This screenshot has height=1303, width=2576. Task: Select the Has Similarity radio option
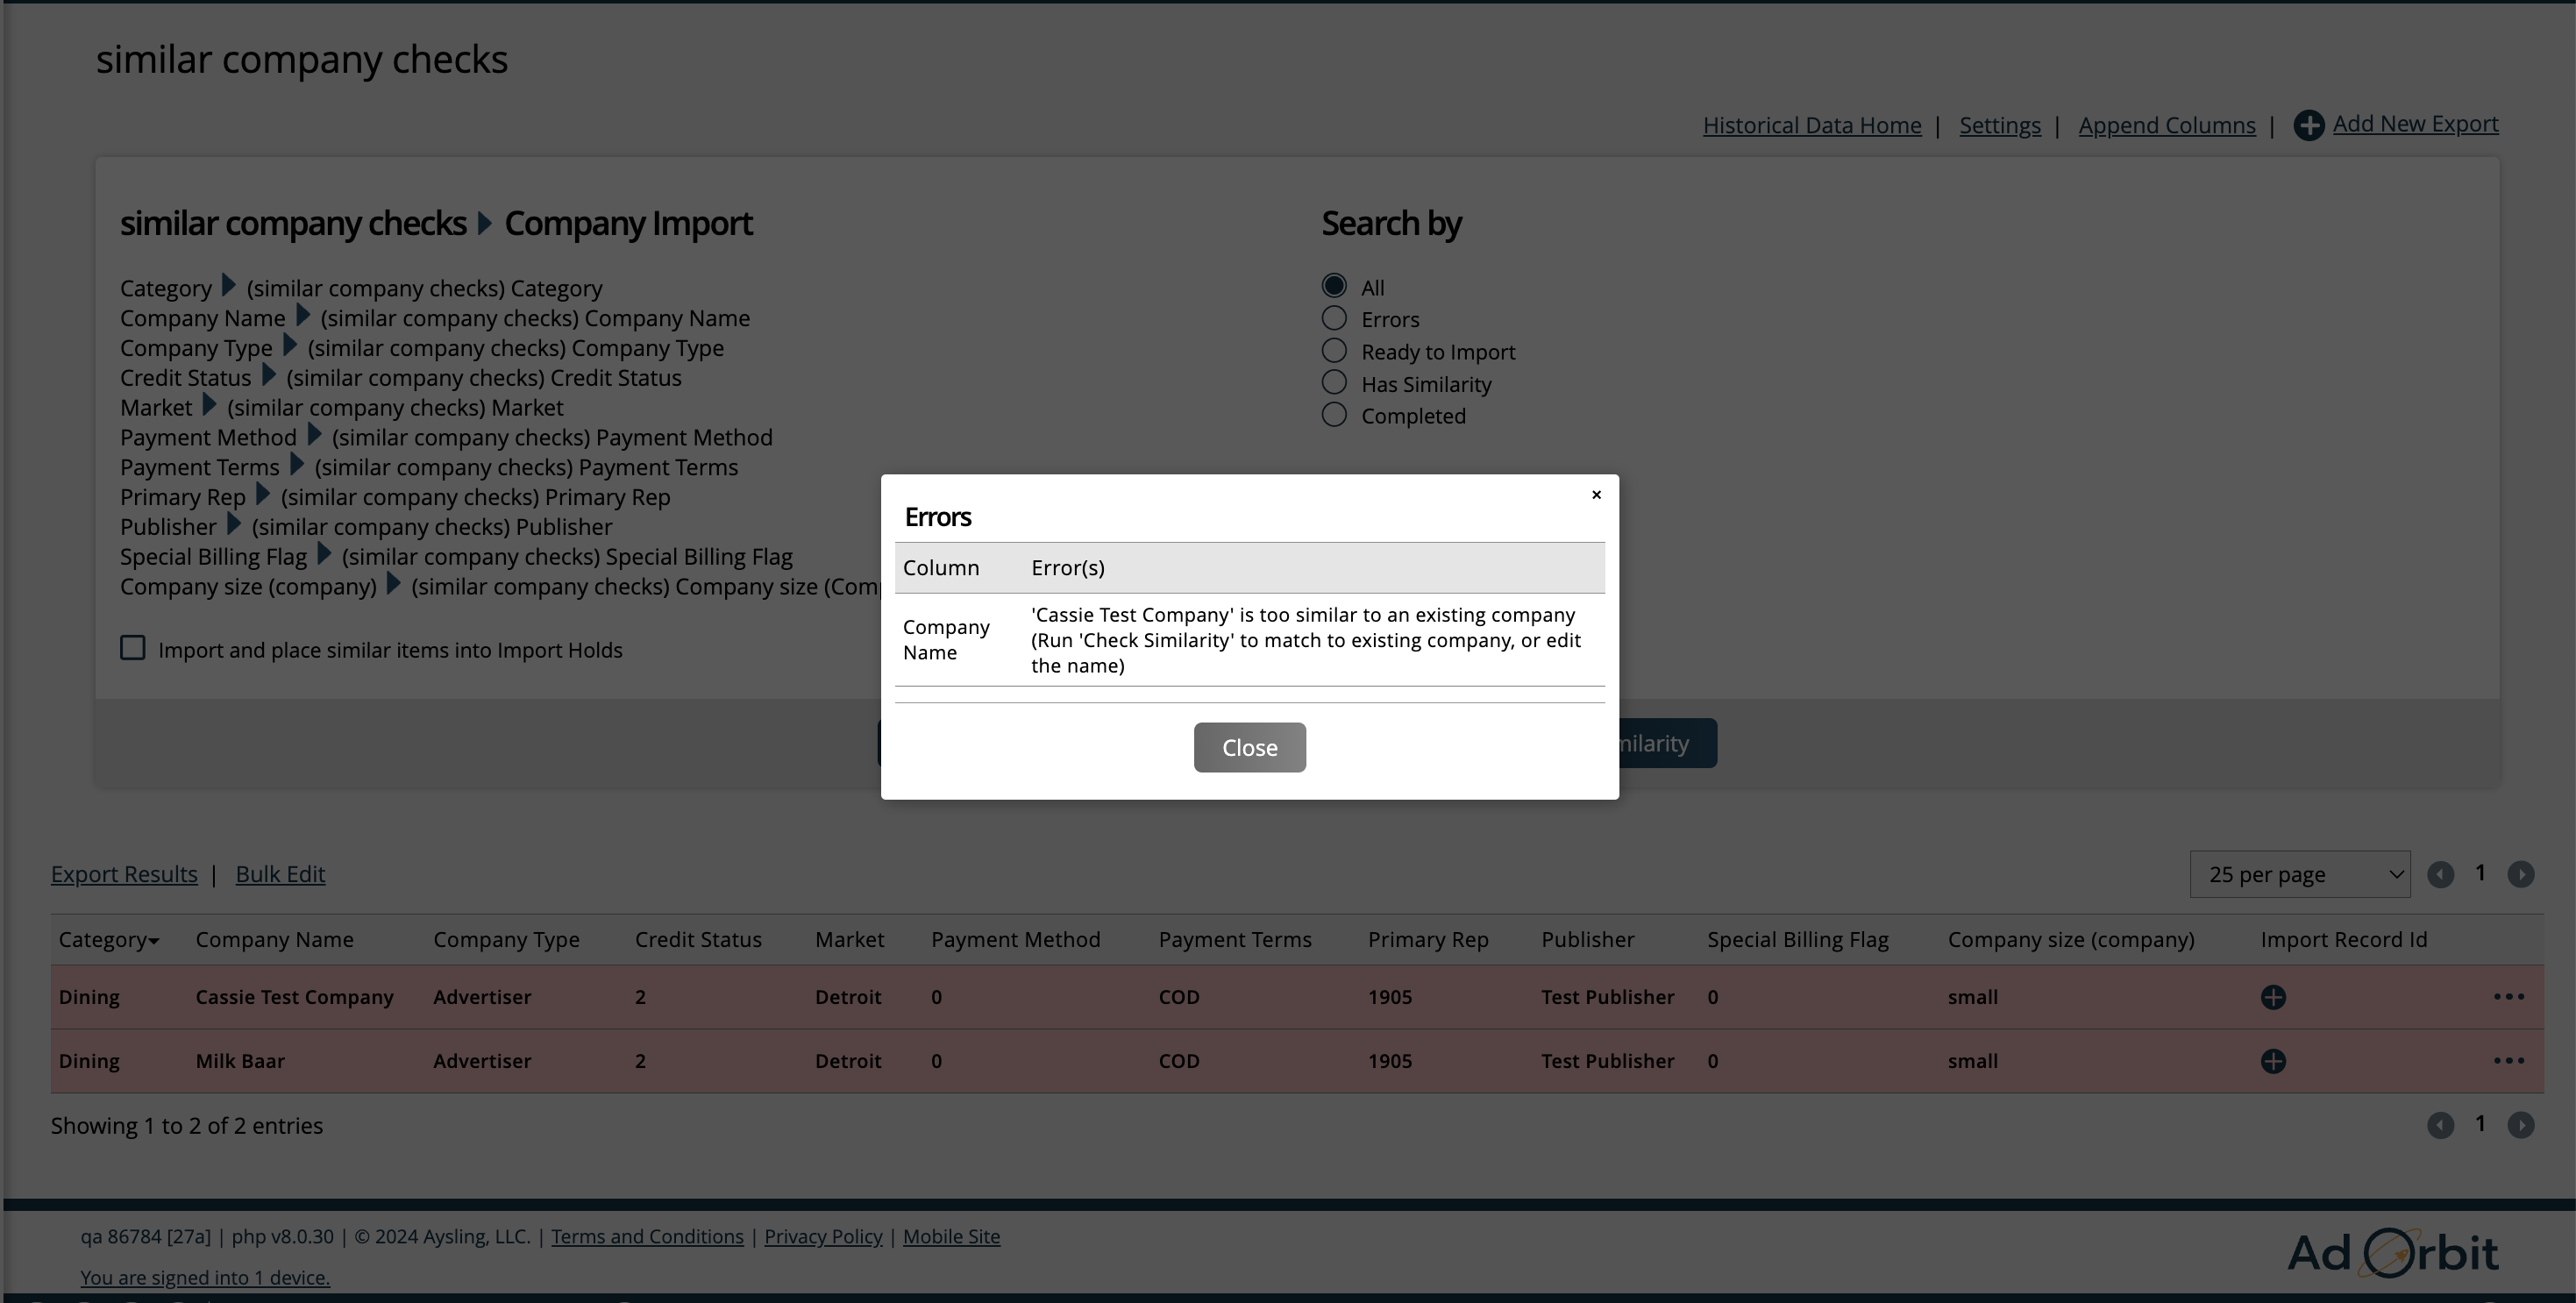coord(1334,383)
